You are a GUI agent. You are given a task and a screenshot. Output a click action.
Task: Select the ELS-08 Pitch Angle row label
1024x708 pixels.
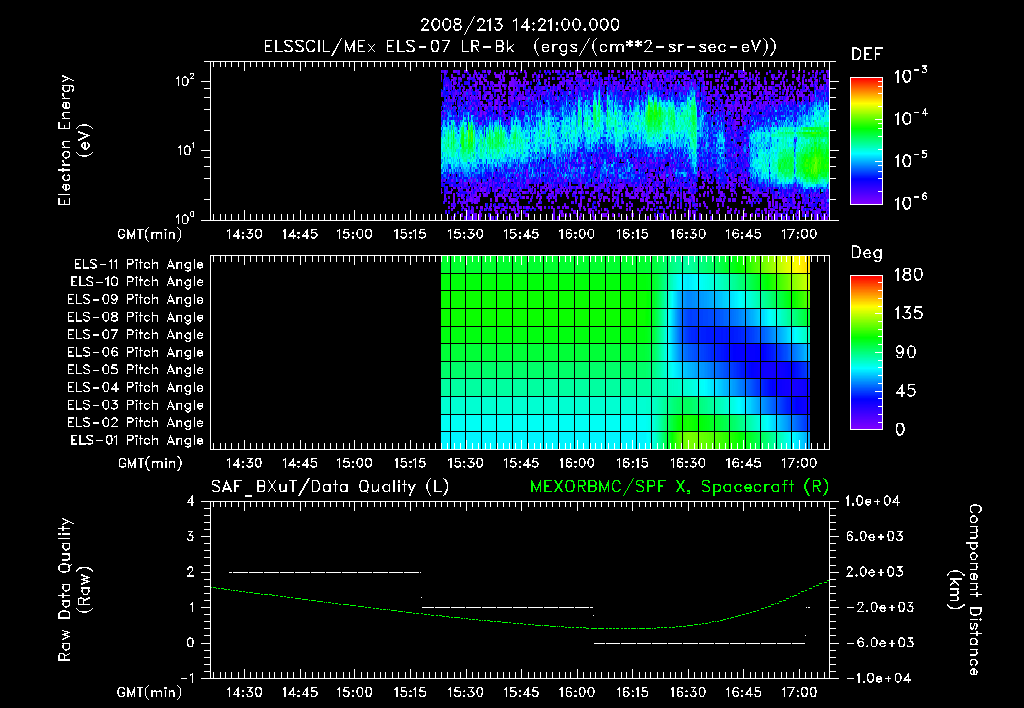136,317
